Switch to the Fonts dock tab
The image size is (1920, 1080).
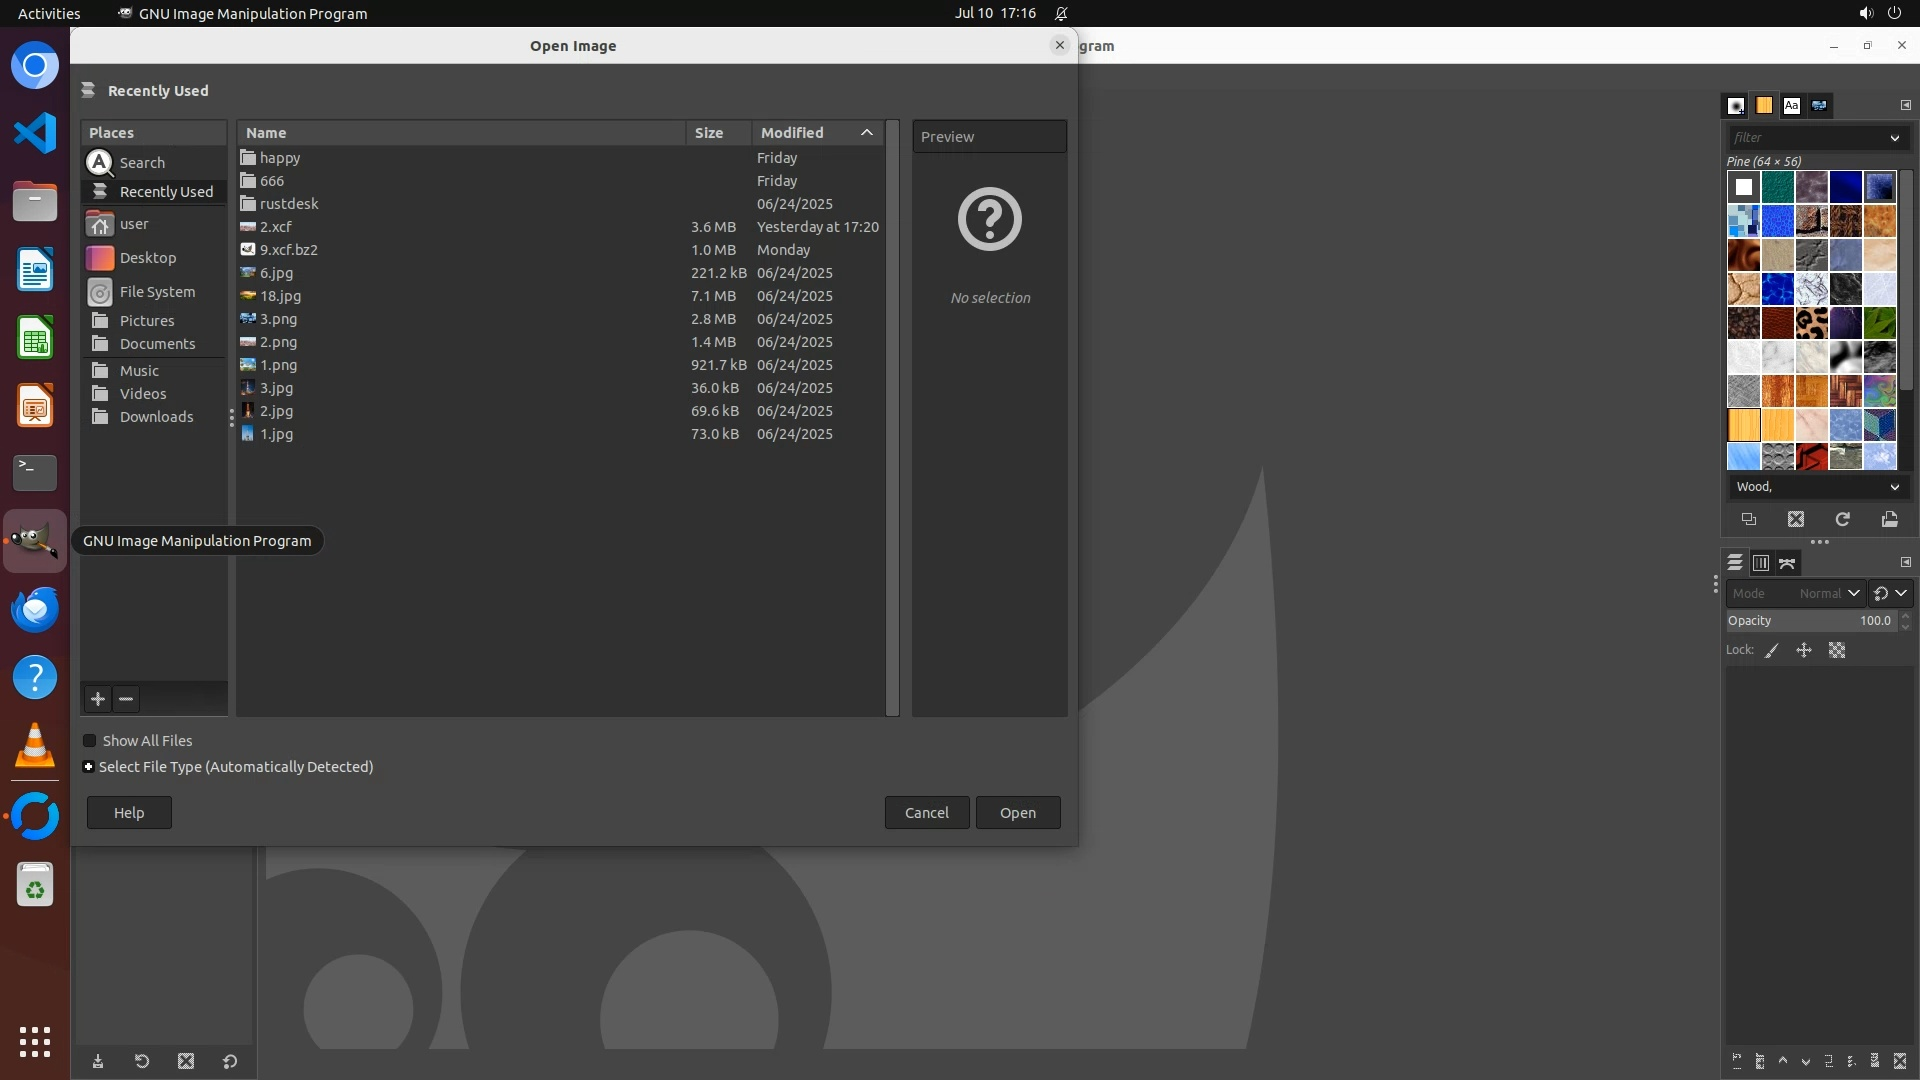[x=1791, y=105]
